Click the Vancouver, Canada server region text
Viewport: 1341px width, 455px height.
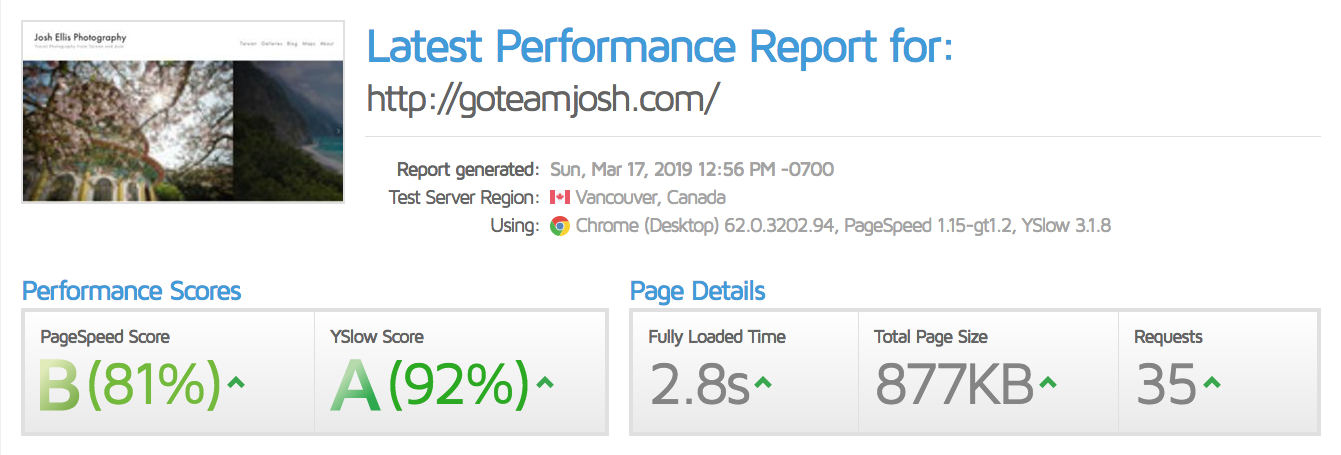pos(651,197)
